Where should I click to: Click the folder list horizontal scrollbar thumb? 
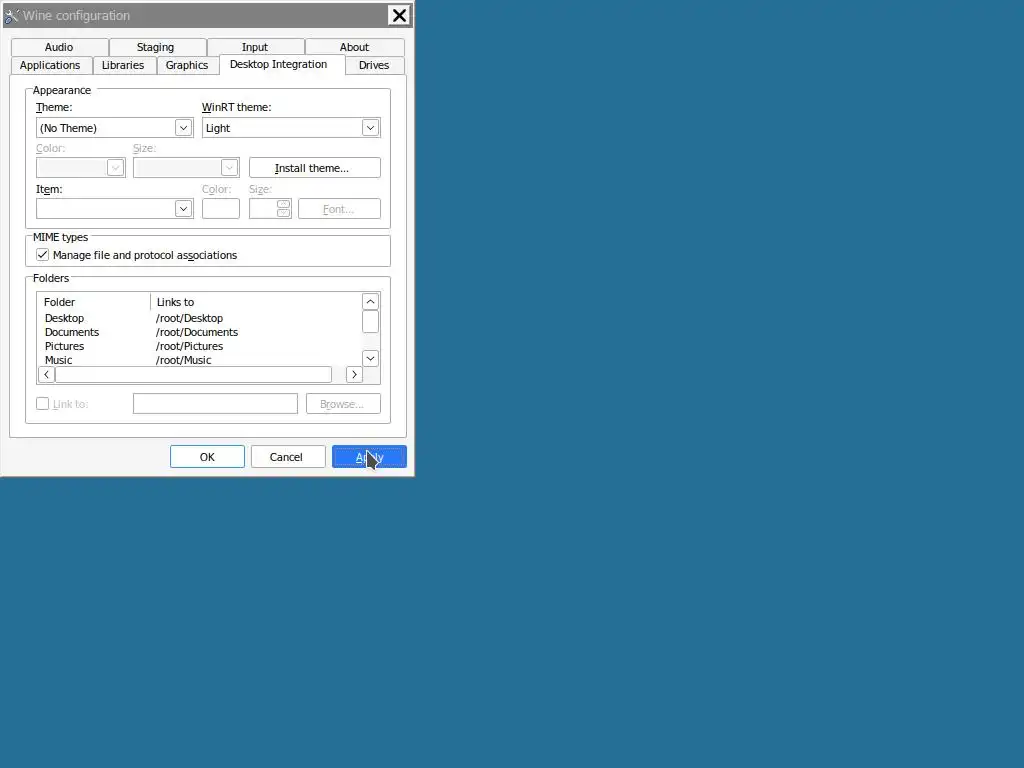tap(193, 375)
